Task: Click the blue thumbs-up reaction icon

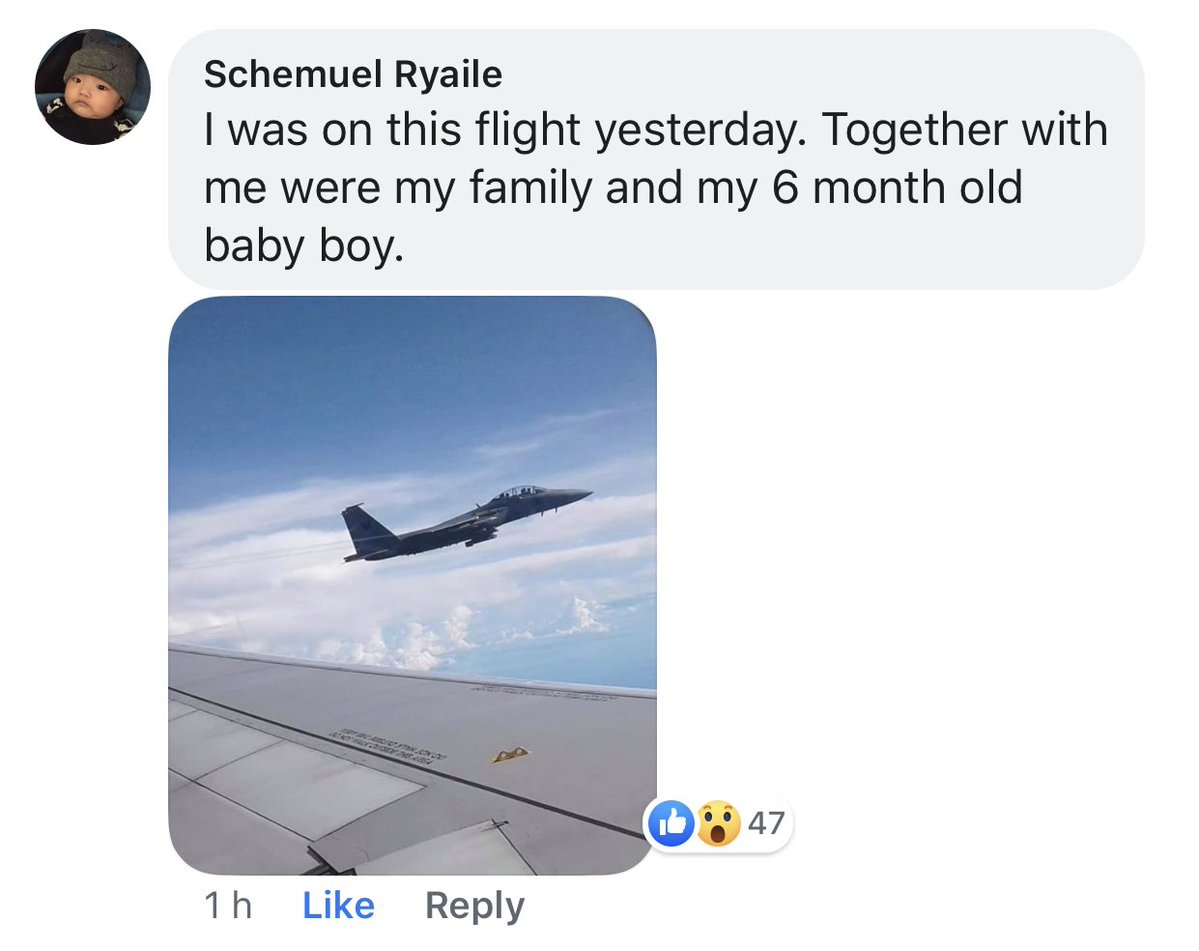Action: tap(671, 823)
